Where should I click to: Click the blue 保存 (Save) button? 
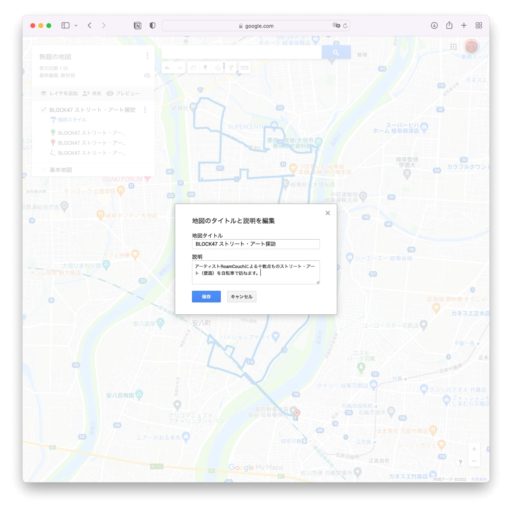pos(206,296)
